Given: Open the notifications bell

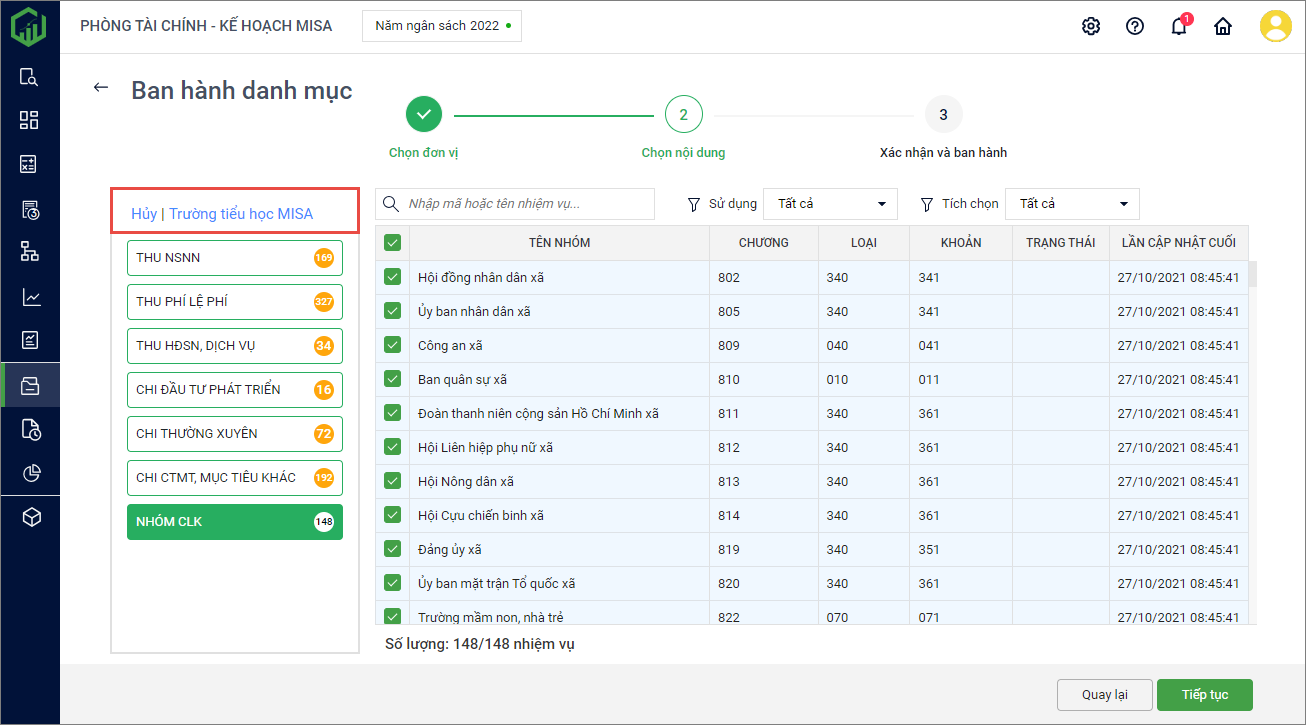Looking at the screenshot, I should coord(1179,27).
